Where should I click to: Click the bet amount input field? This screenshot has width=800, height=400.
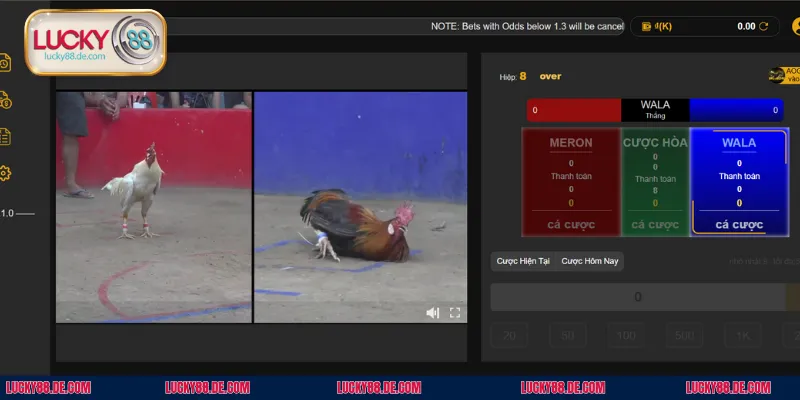point(640,297)
